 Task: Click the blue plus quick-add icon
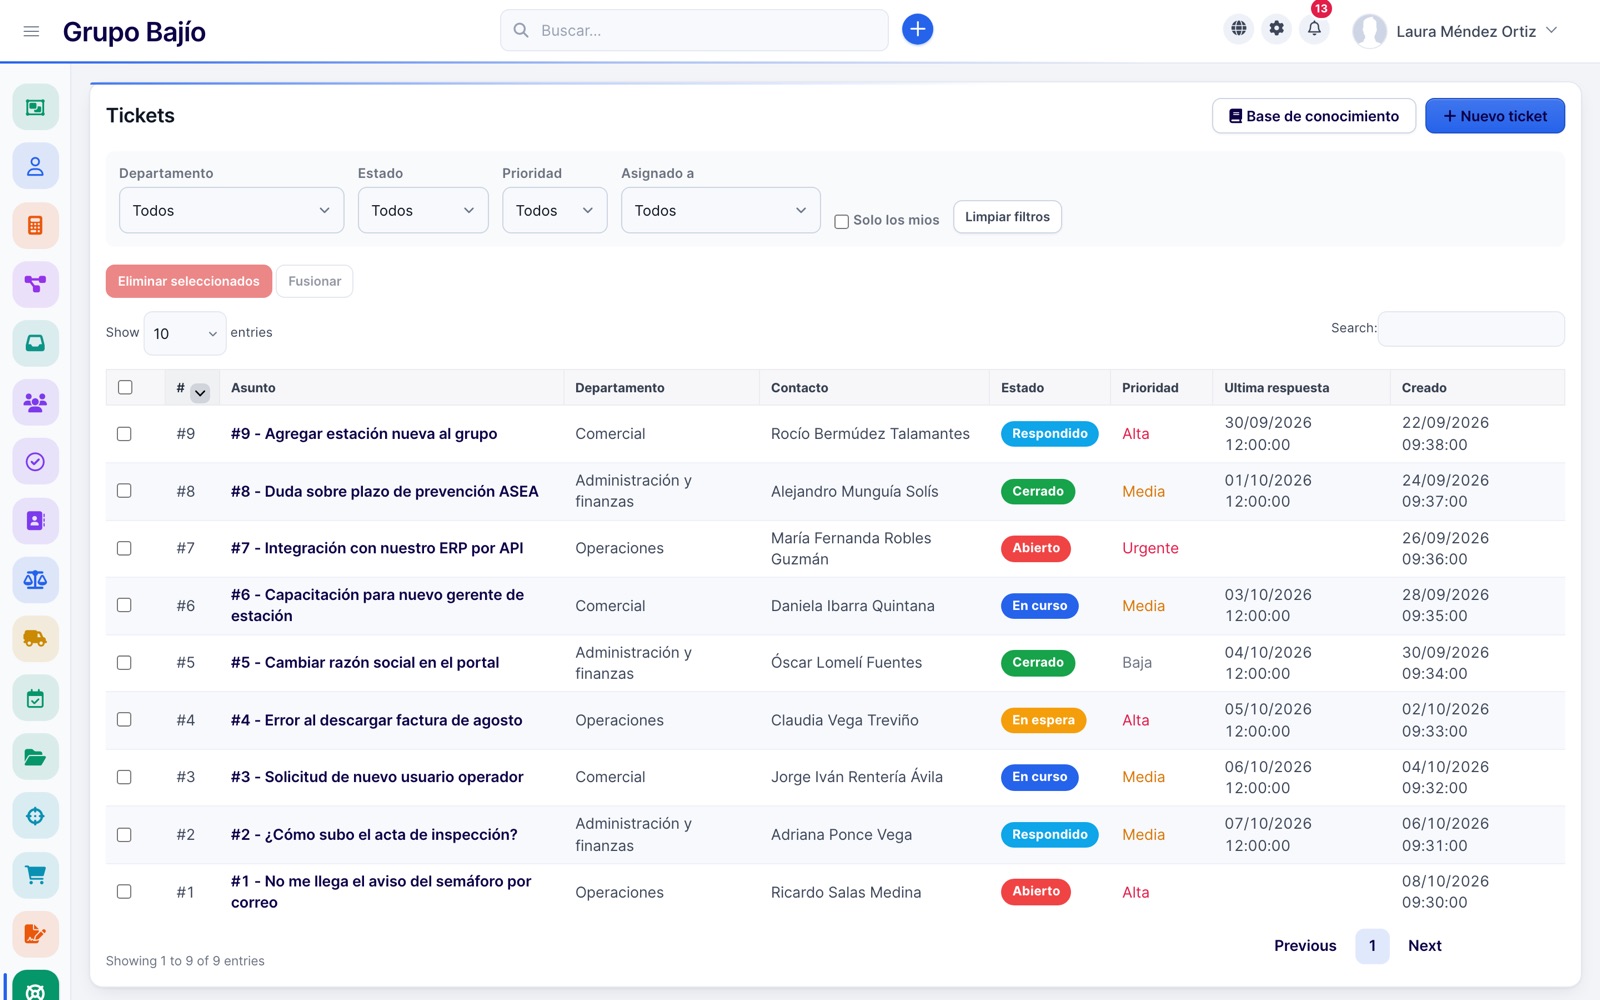point(917,30)
